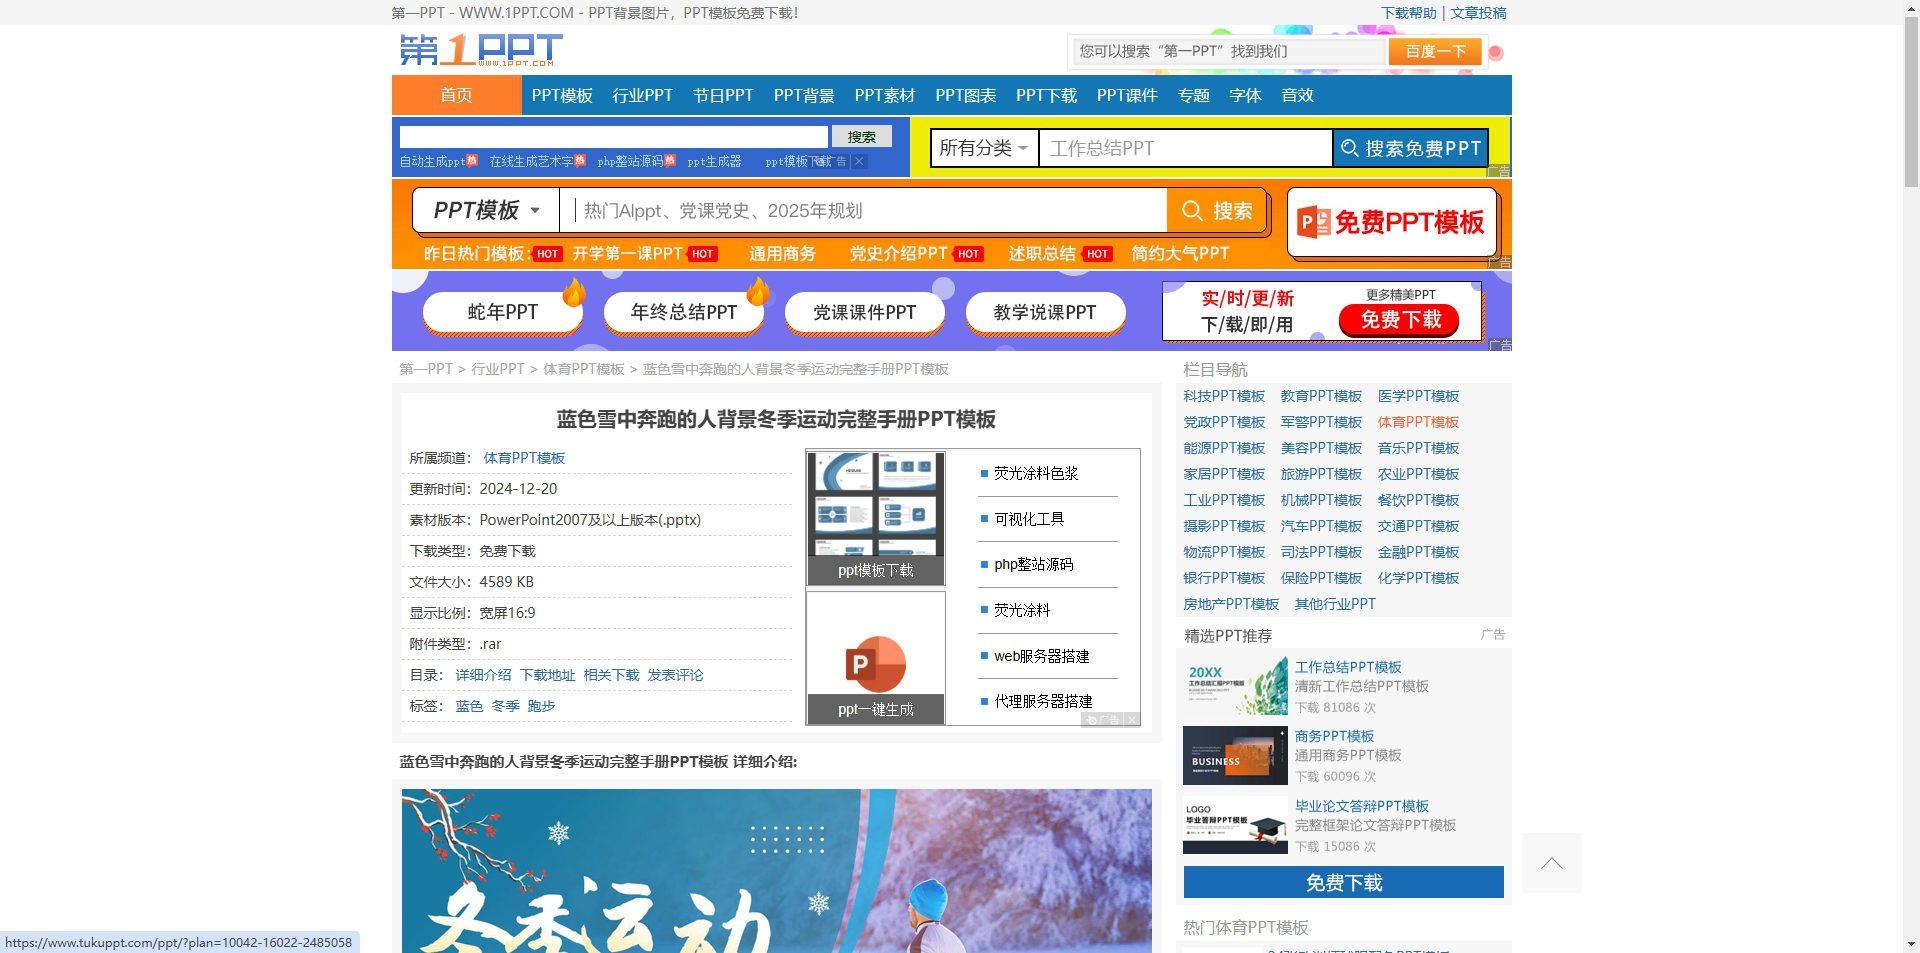Click the 冬季 tag link
1920x953 pixels.
click(x=506, y=705)
